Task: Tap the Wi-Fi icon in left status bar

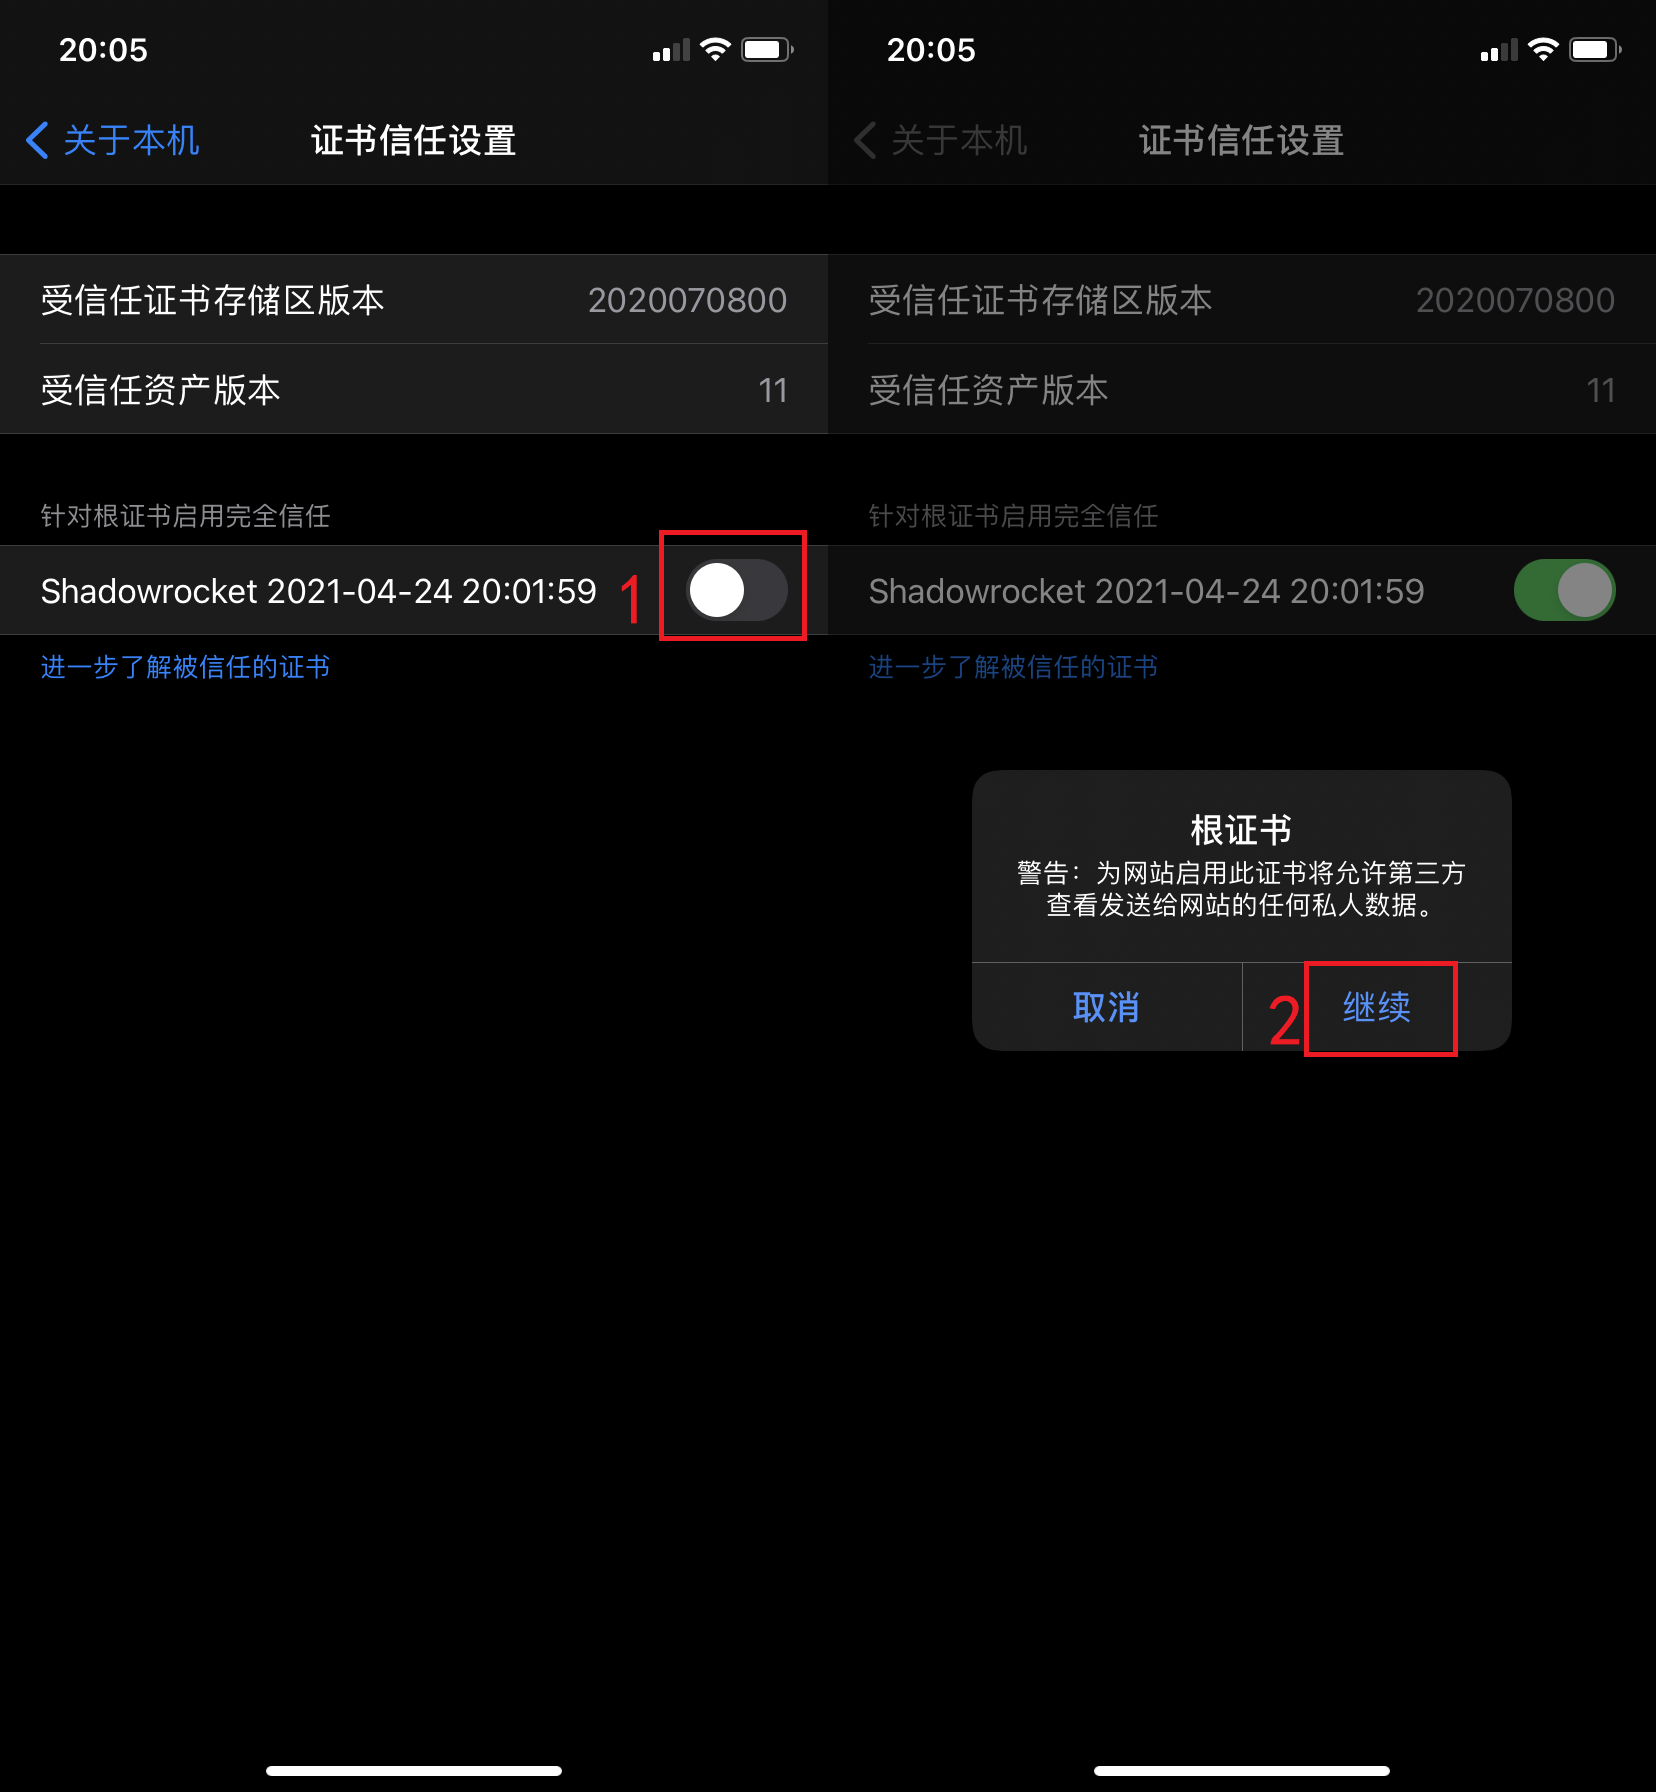Action: pyautogui.click(x=715, y=49)
